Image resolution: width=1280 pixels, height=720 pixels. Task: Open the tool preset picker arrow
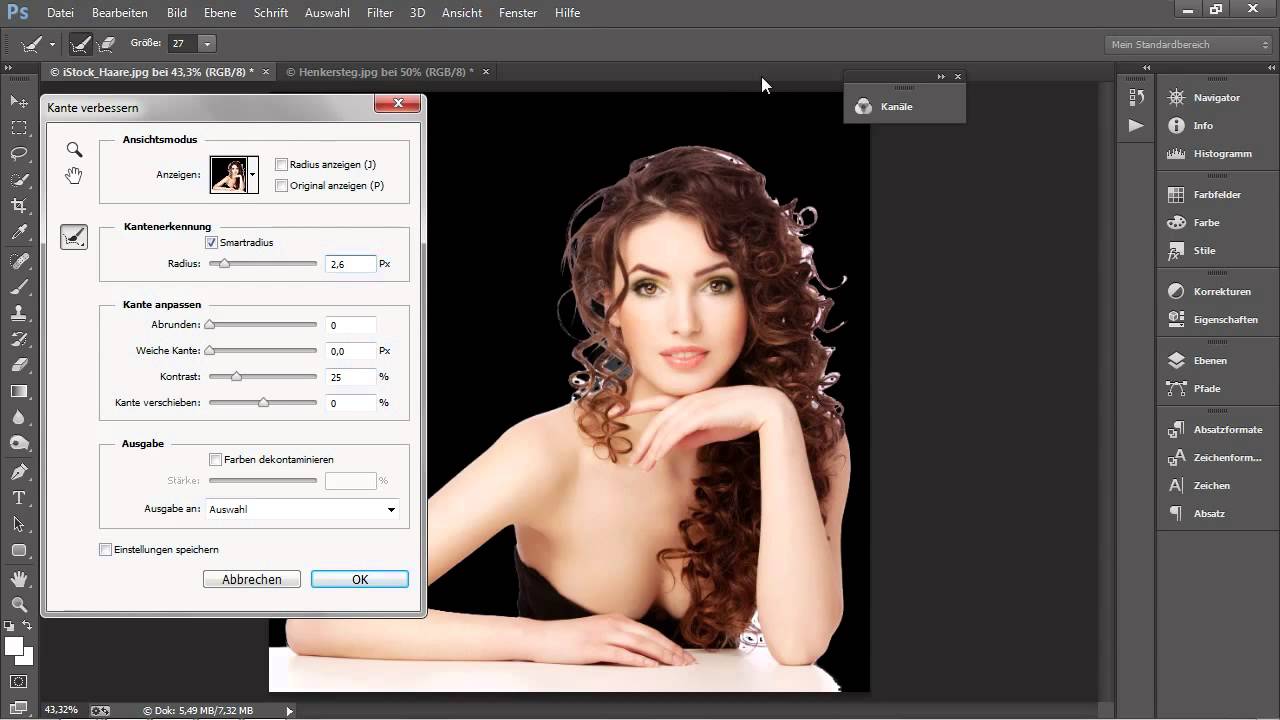click(x=52, y=44)
